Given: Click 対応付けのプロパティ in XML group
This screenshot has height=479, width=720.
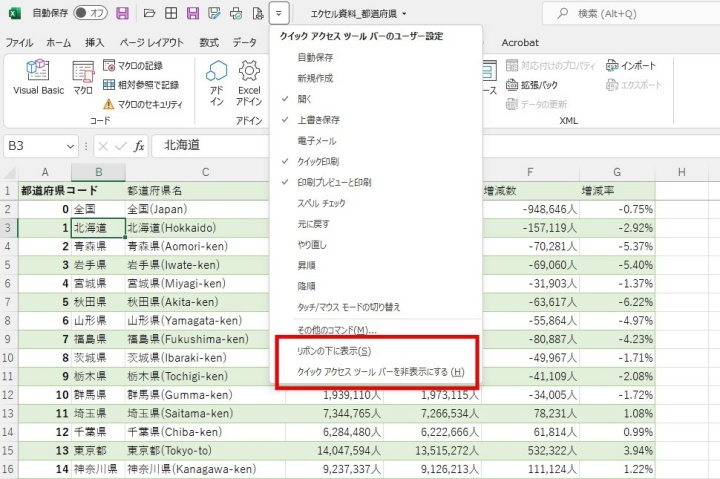Looking at the screenshot, I should (551, 66).
